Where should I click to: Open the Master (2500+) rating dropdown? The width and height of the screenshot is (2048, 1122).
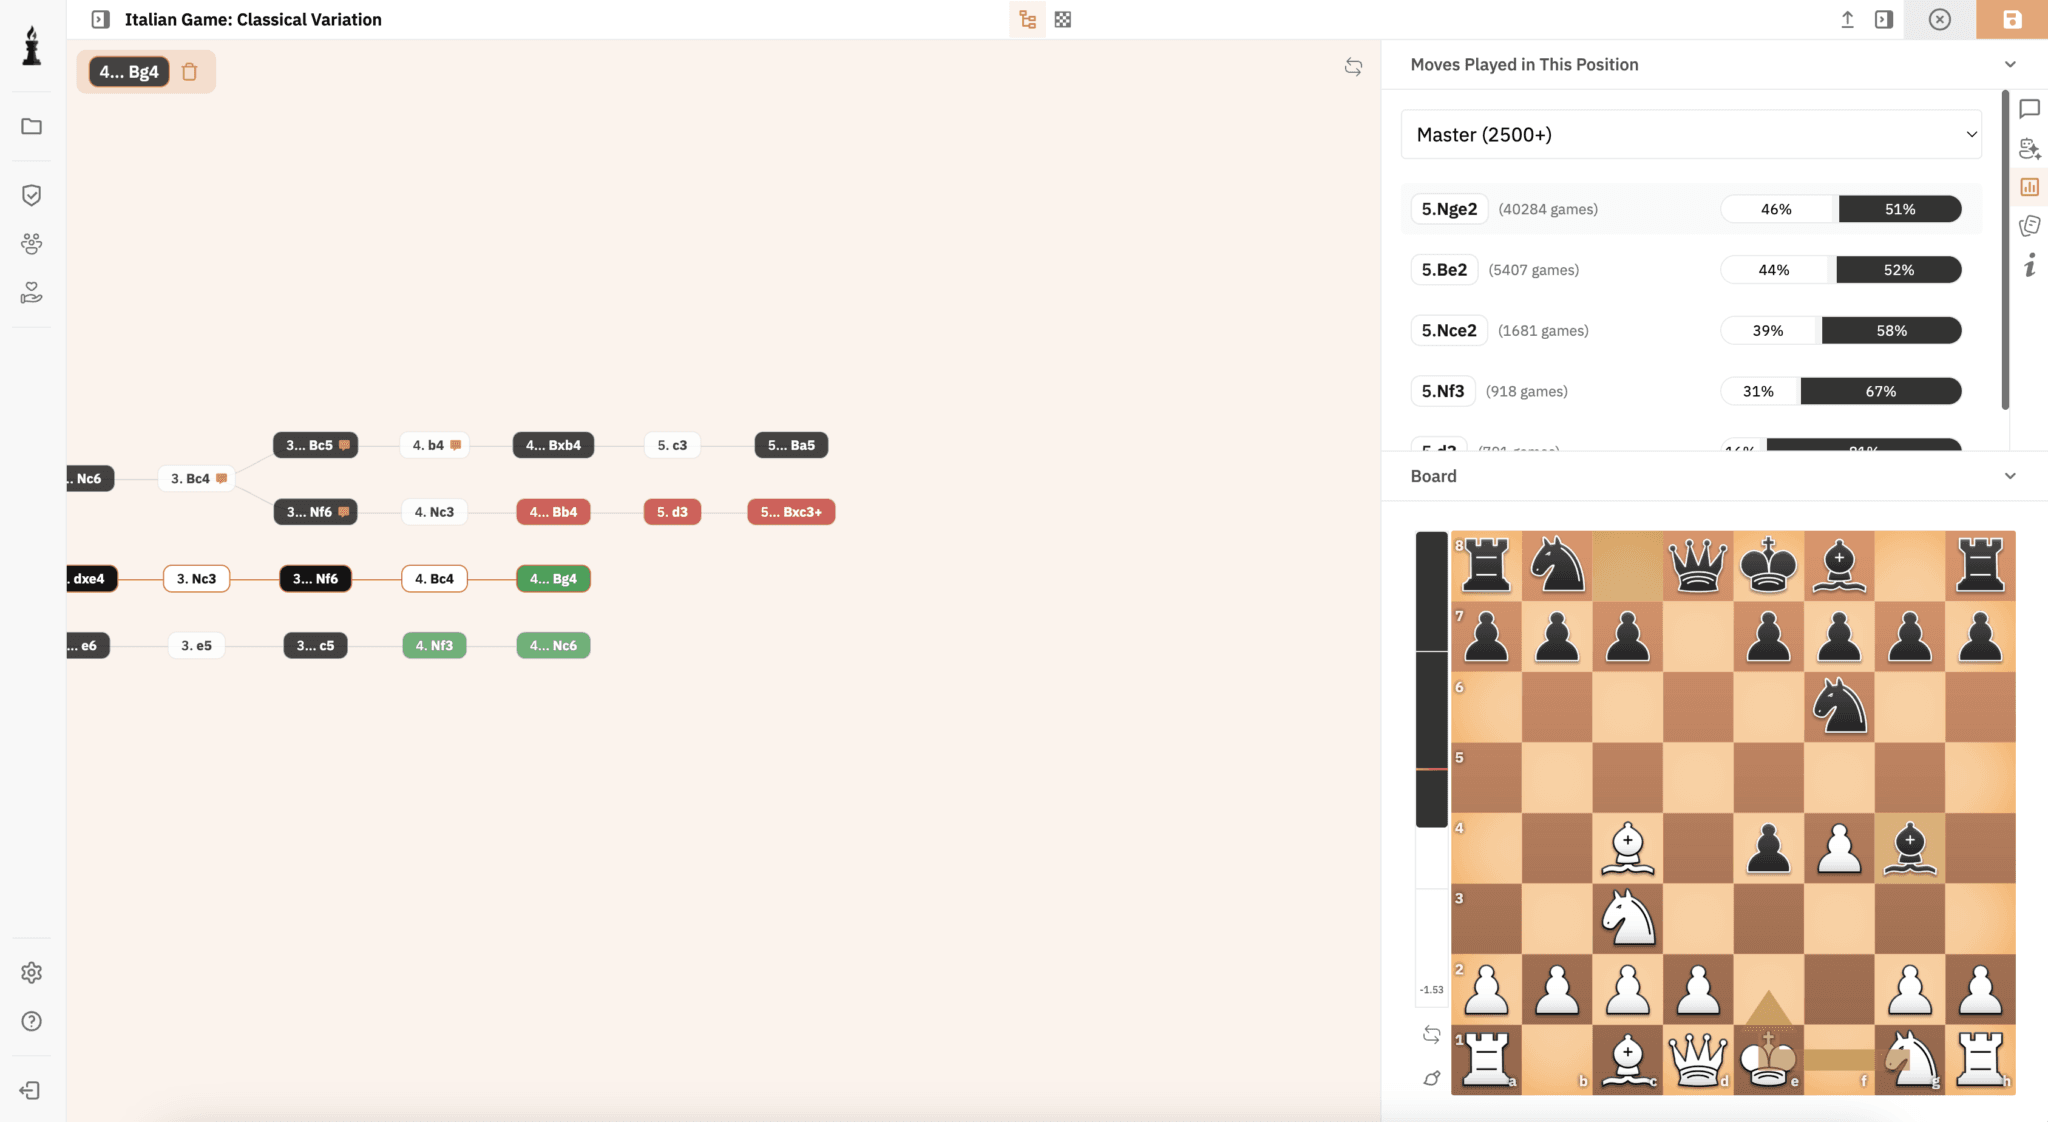pyautogui.click(x=1691, y=134)
